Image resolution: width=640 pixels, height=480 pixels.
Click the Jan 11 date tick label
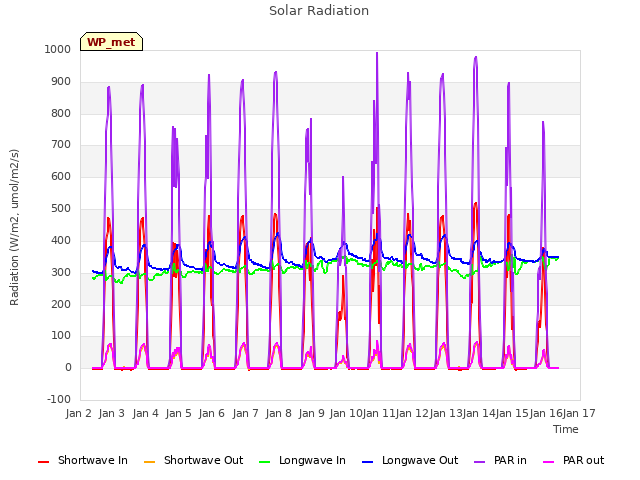pos(379,413)
